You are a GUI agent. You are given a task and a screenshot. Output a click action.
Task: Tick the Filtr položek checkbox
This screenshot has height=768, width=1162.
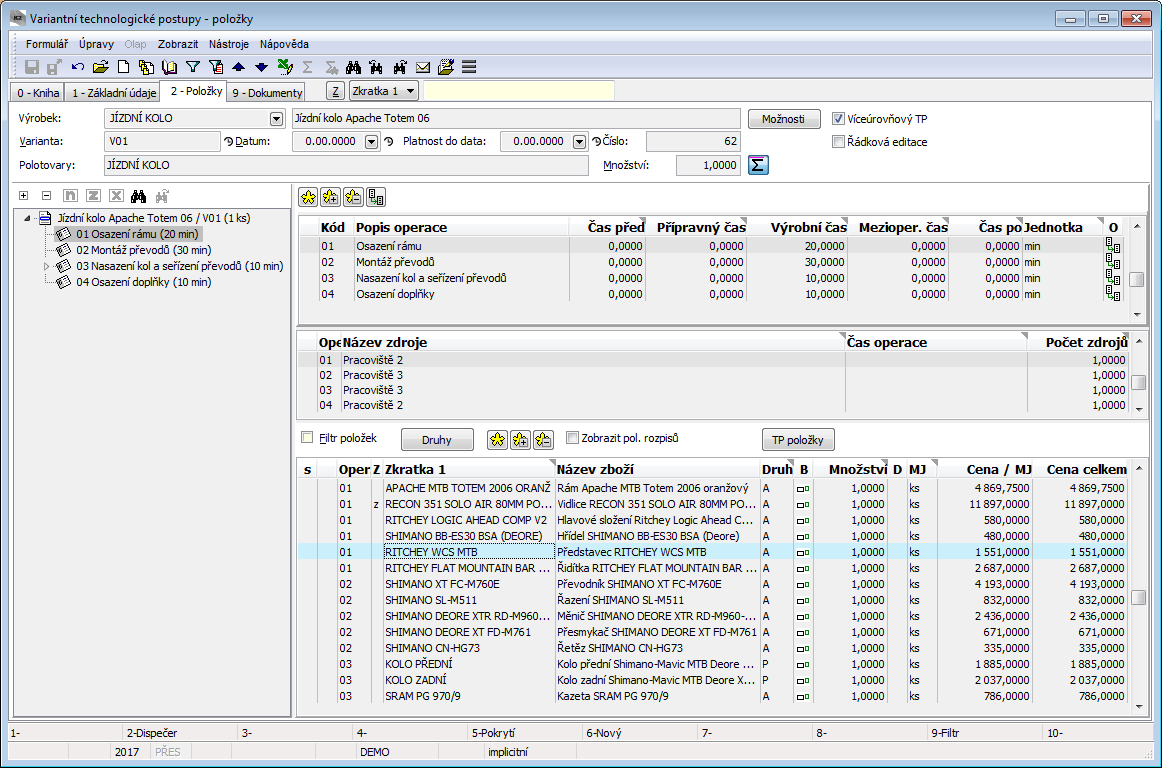[308, 437]
